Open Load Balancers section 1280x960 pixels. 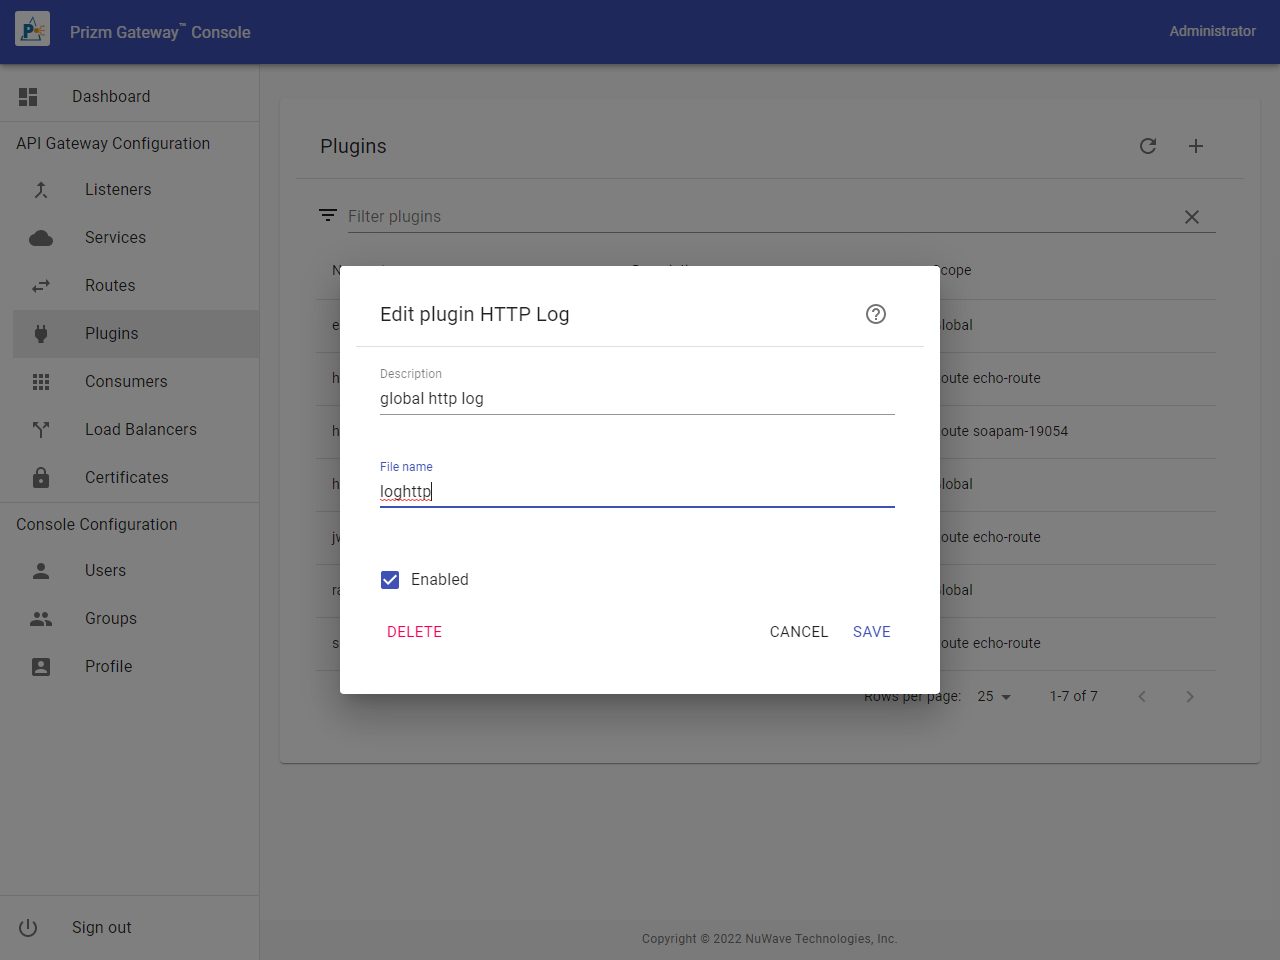pos(140,430)
